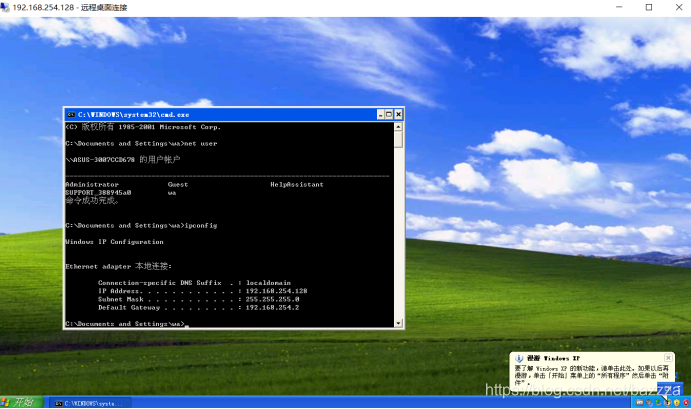Click the default gateway value 192.168.254.2
Image resolution: width=691 pixels, height=409 pixels.
(x=272, y=308)
